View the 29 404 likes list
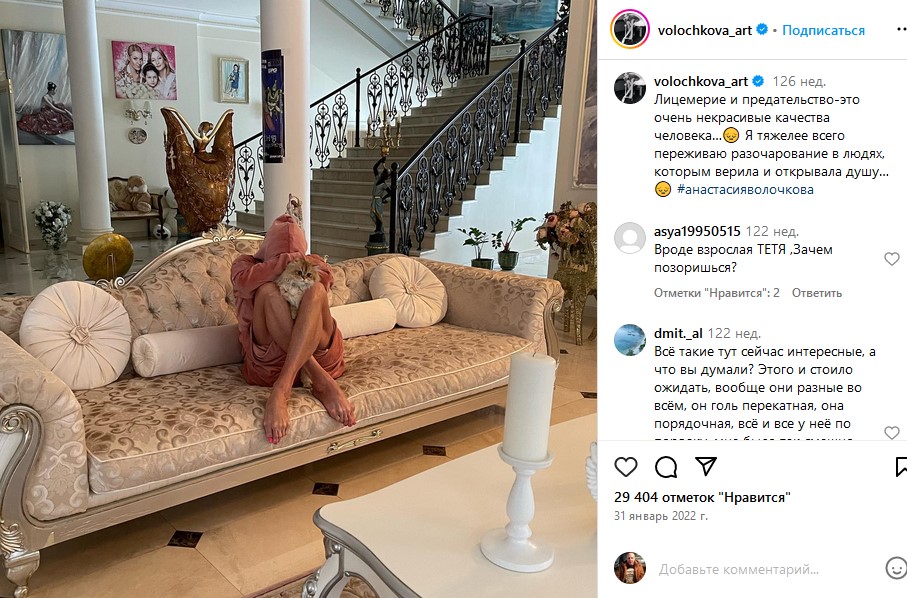This screenshot has height=598, width=907. tap(702, 497)
